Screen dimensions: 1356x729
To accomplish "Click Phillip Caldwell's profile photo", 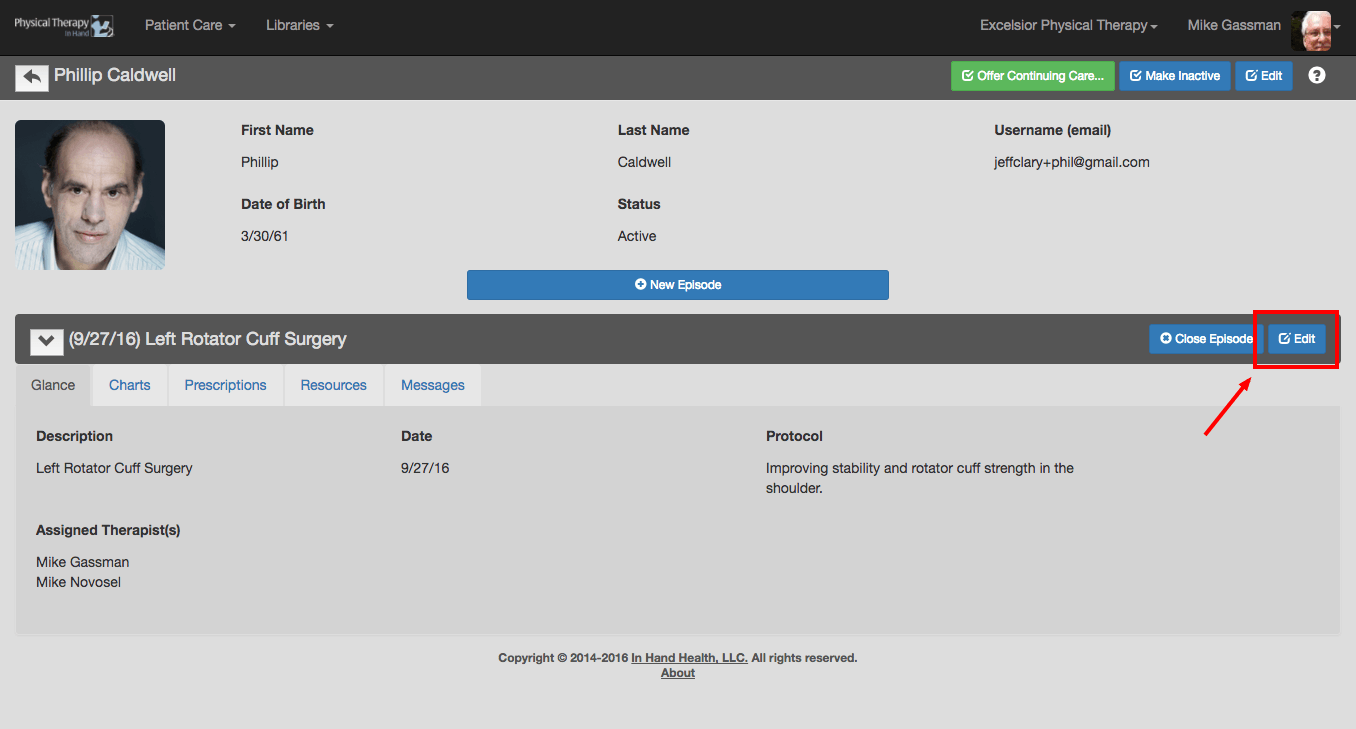I will tap(90, 195).
